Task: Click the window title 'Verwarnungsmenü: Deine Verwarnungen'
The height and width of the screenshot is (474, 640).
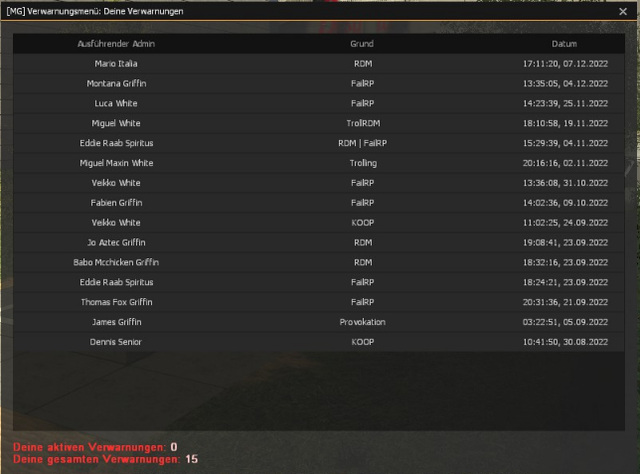Action: (x=105, y=11)
